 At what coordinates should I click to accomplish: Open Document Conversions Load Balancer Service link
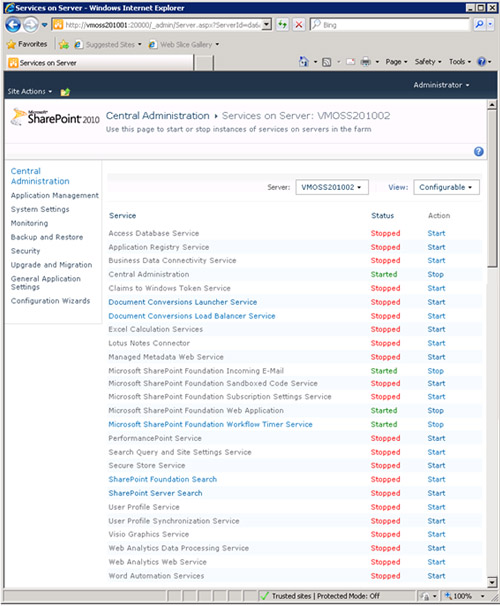(192, 316)
